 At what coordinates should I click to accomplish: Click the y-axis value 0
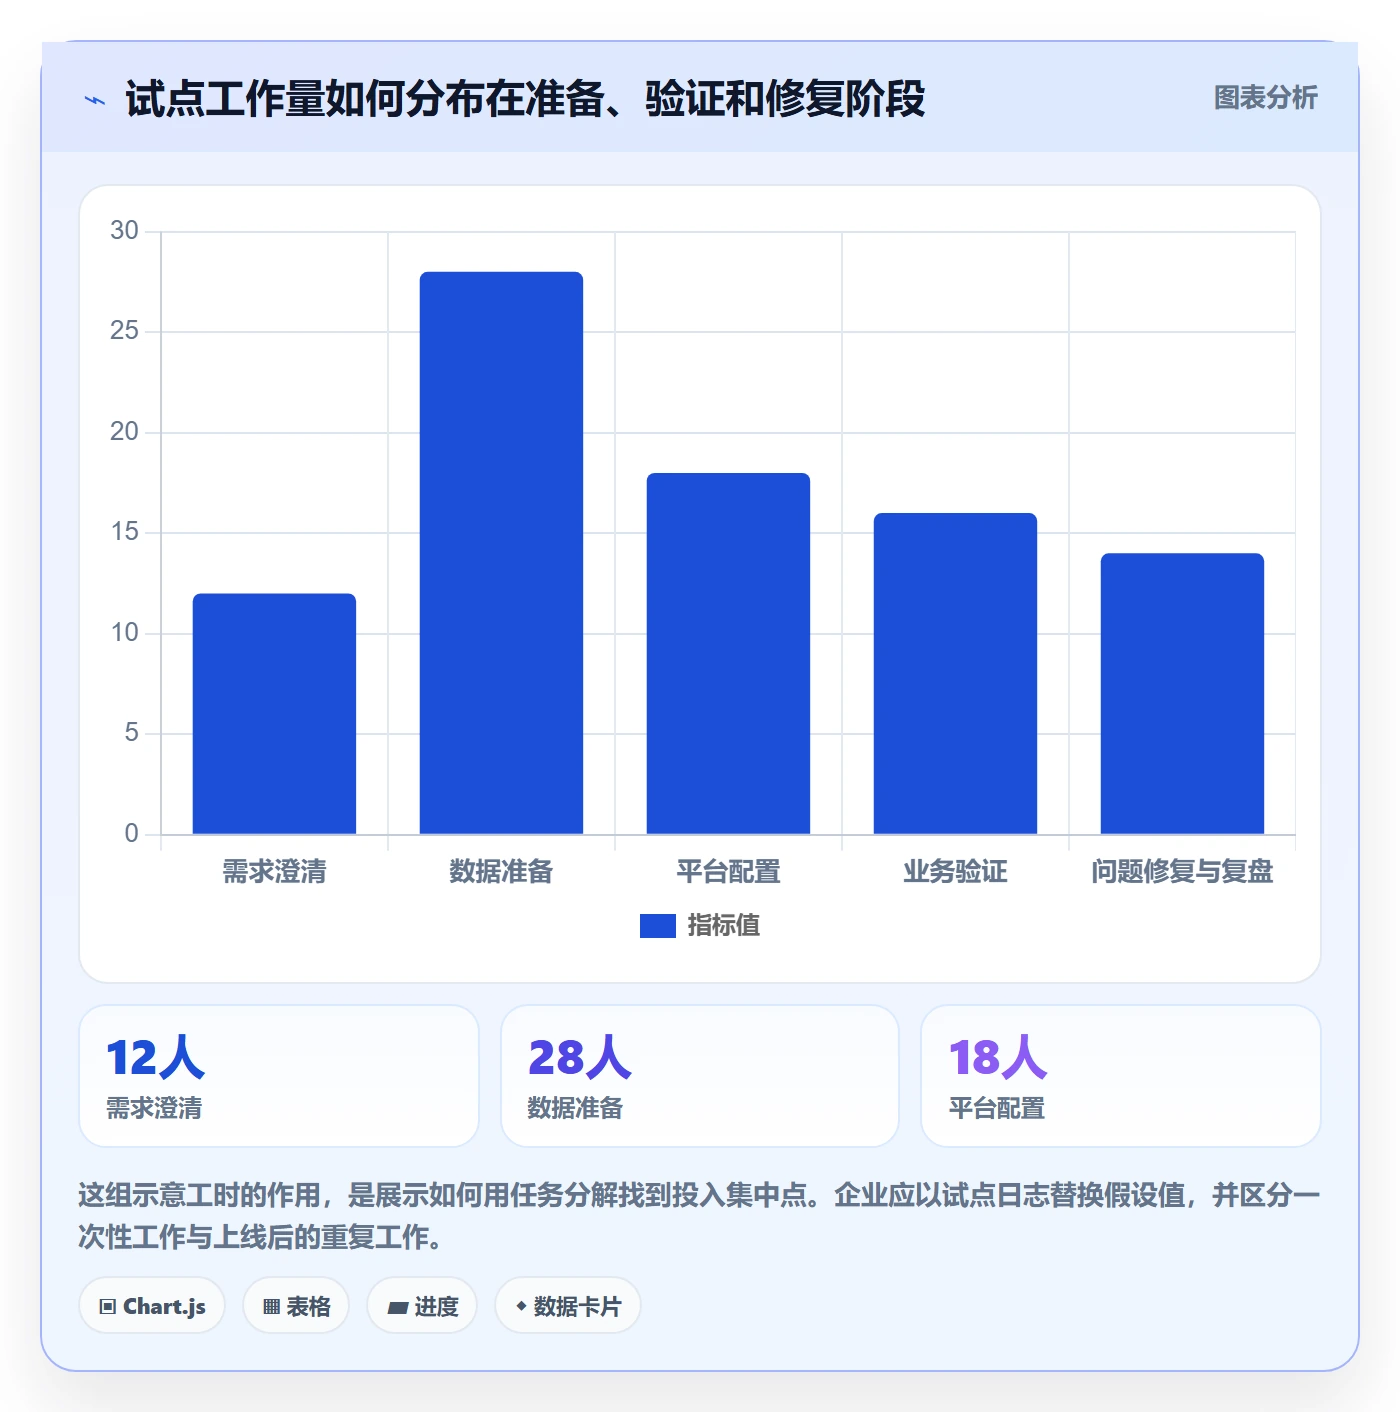[131, 834]
